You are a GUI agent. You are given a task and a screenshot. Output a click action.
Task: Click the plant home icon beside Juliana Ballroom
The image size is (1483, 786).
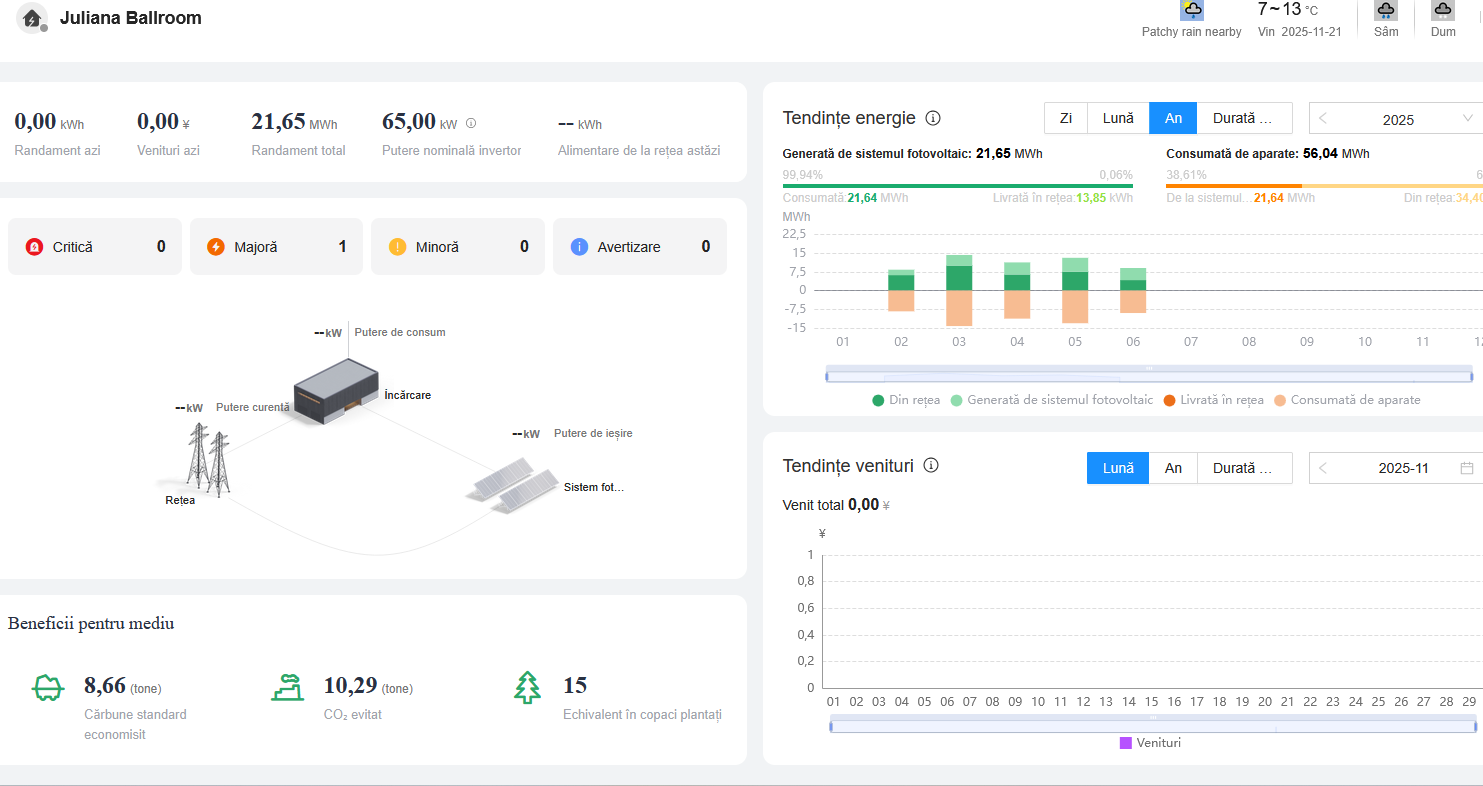pyautogui.click(x=32, y=19)
